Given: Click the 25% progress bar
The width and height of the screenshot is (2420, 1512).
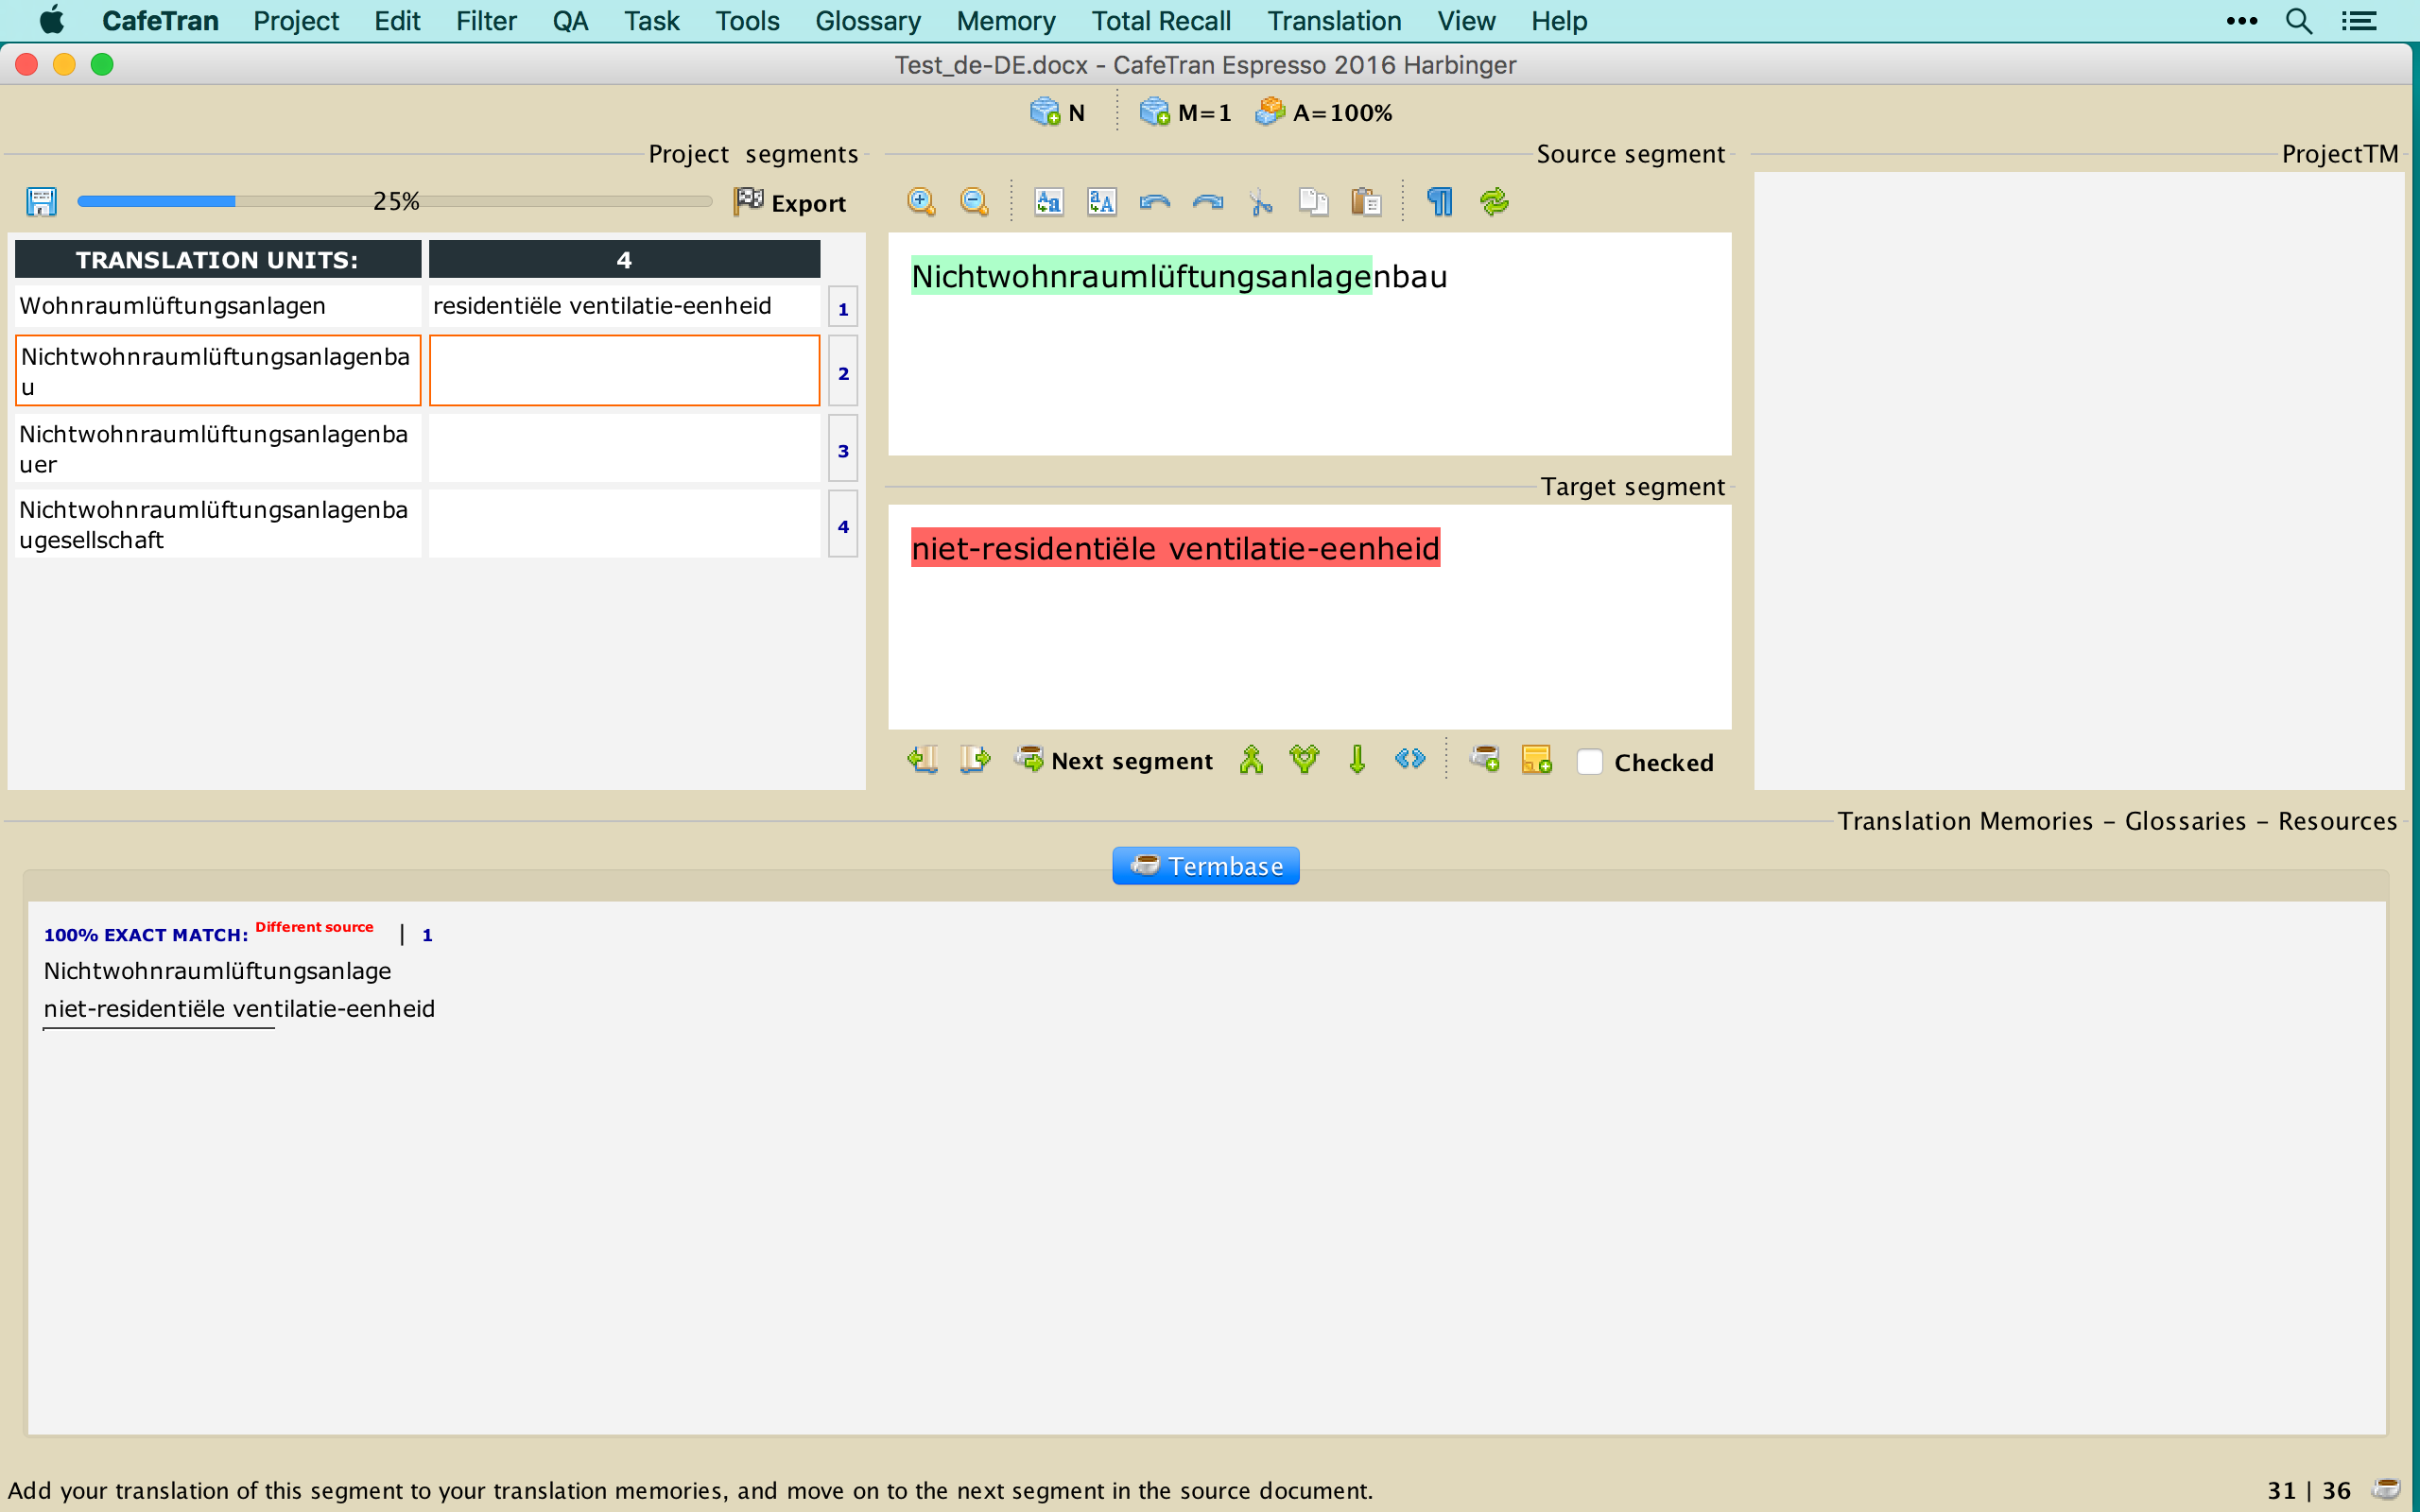Looking at the screenshot, I should (394, 202).
